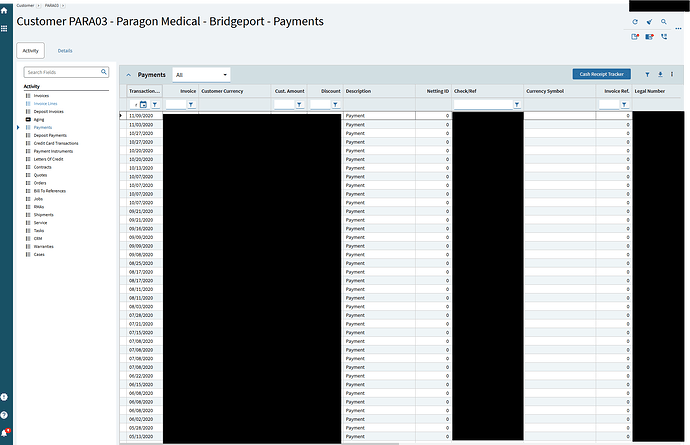
Task: Open the note icon with red badge
Action: pyautogui.click(x=635, y=37)
